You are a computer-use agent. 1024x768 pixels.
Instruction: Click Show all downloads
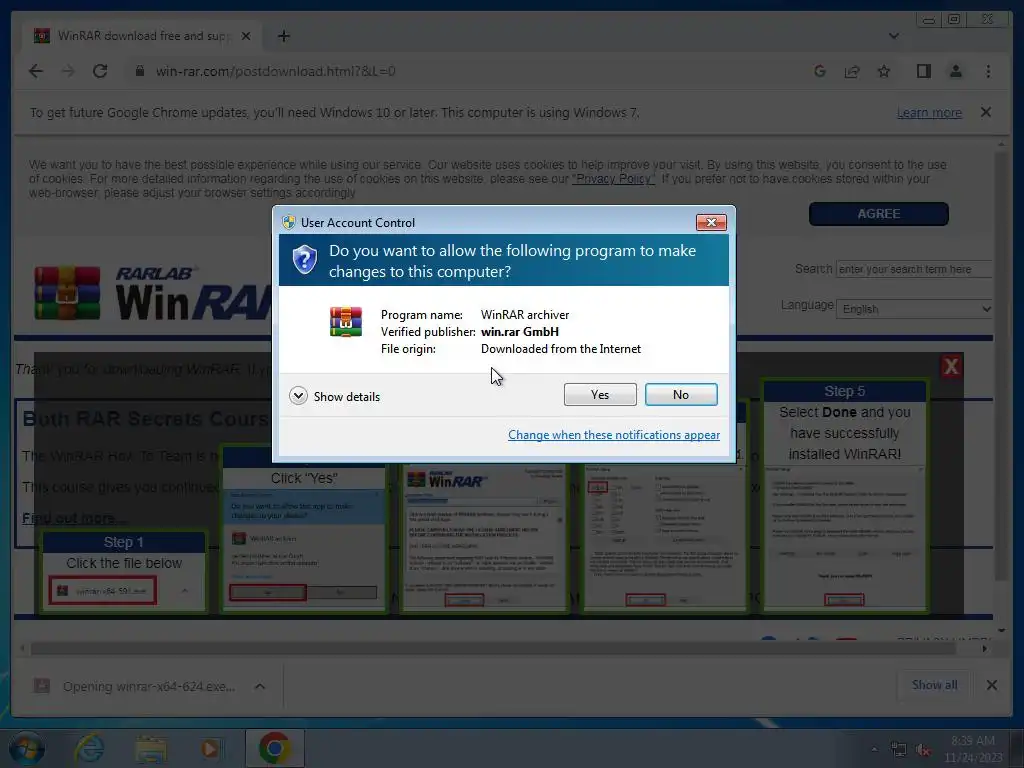point(935,685)
